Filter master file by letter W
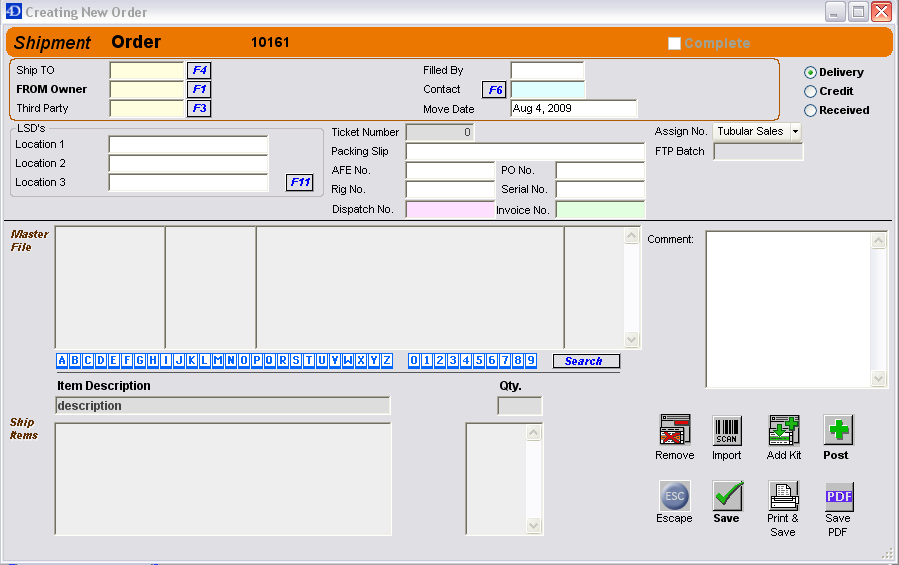This screenshot has height=565, width=899. pos(348,361)
